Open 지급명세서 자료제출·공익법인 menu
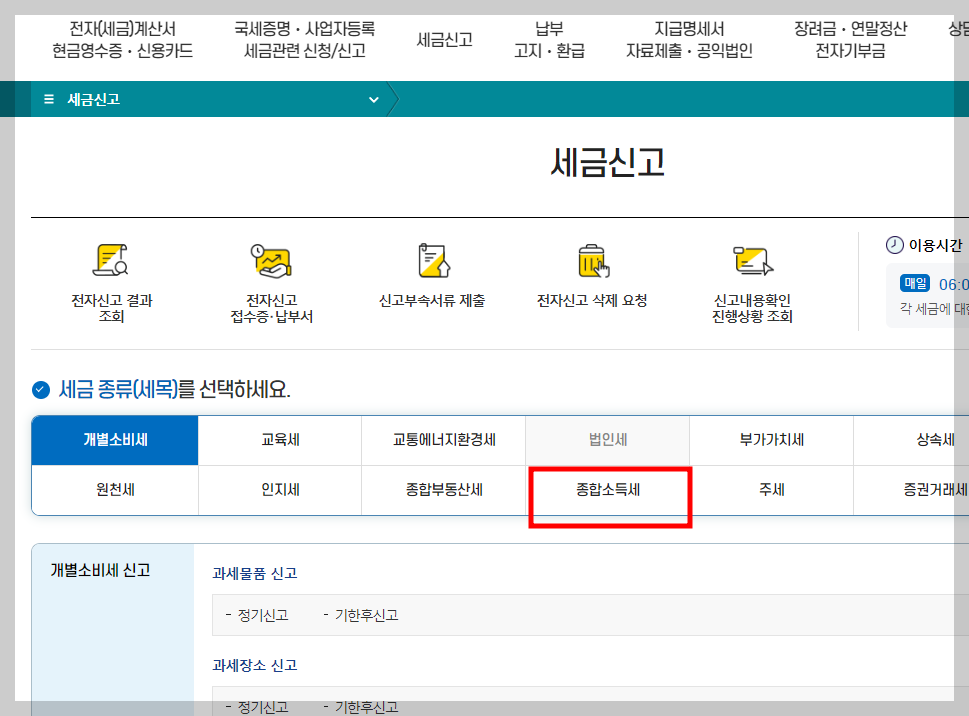Screen dimensions: 969x716 pos(689,40)
